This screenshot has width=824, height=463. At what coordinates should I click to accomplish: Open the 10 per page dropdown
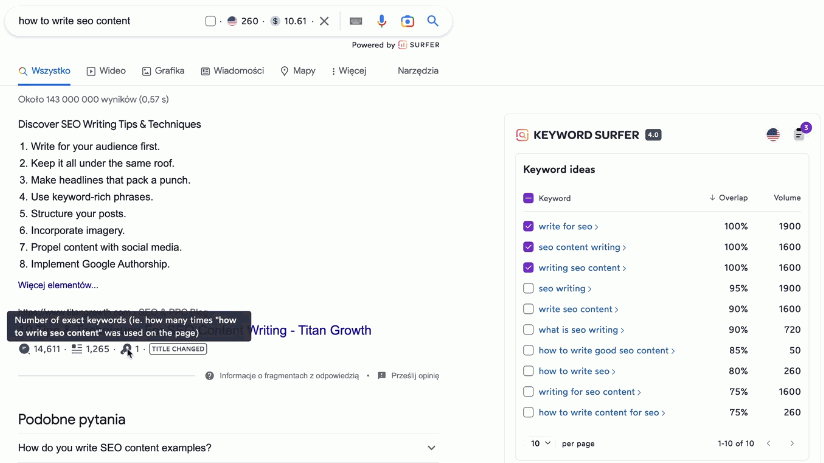coord(540,443)
